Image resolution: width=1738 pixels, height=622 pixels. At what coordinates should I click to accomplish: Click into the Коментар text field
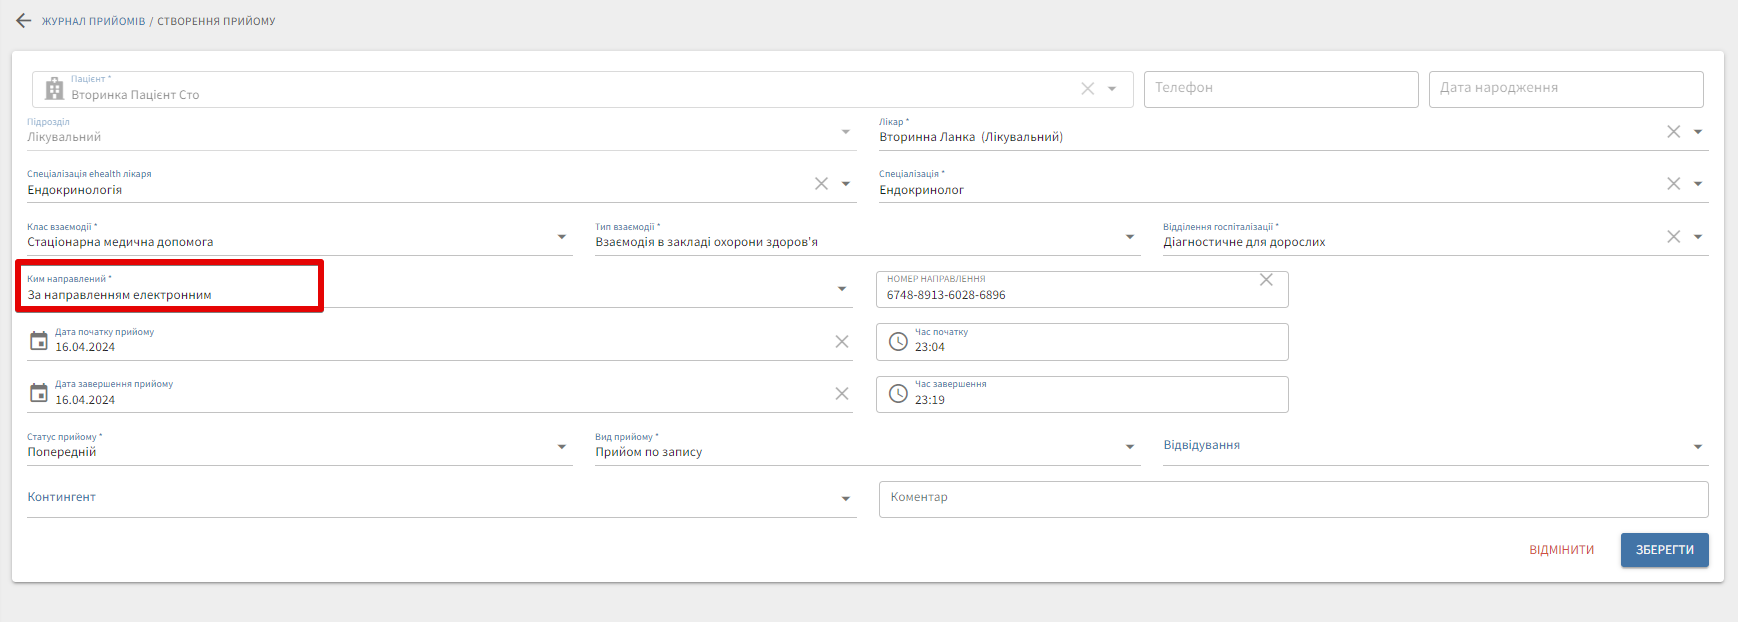(1292, 499)
